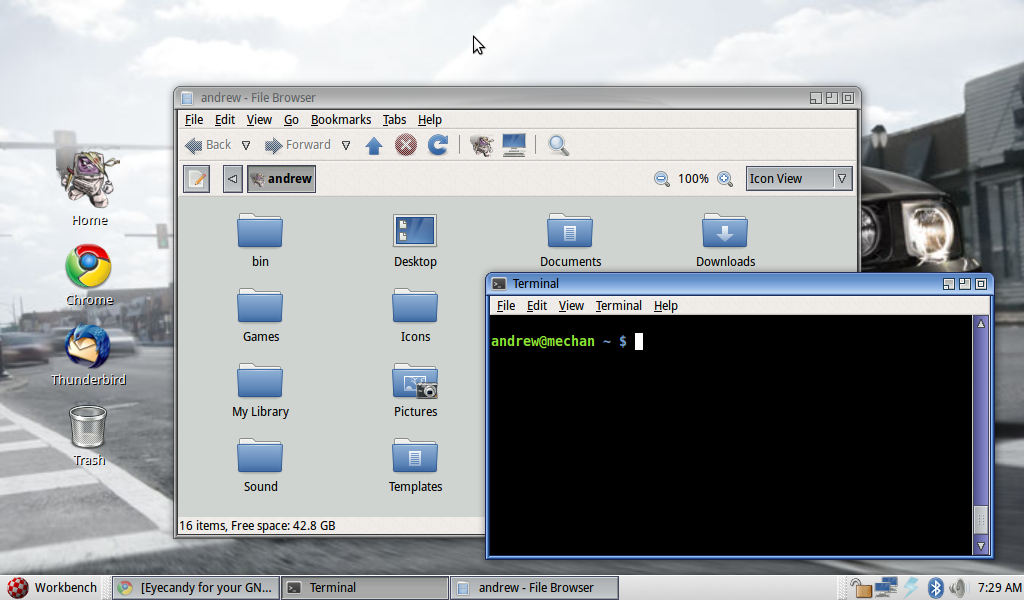The height and width of the screenshot is (600, 1024).
Task: Click the File Browser title bar icon
Action: tap(187, 98)
